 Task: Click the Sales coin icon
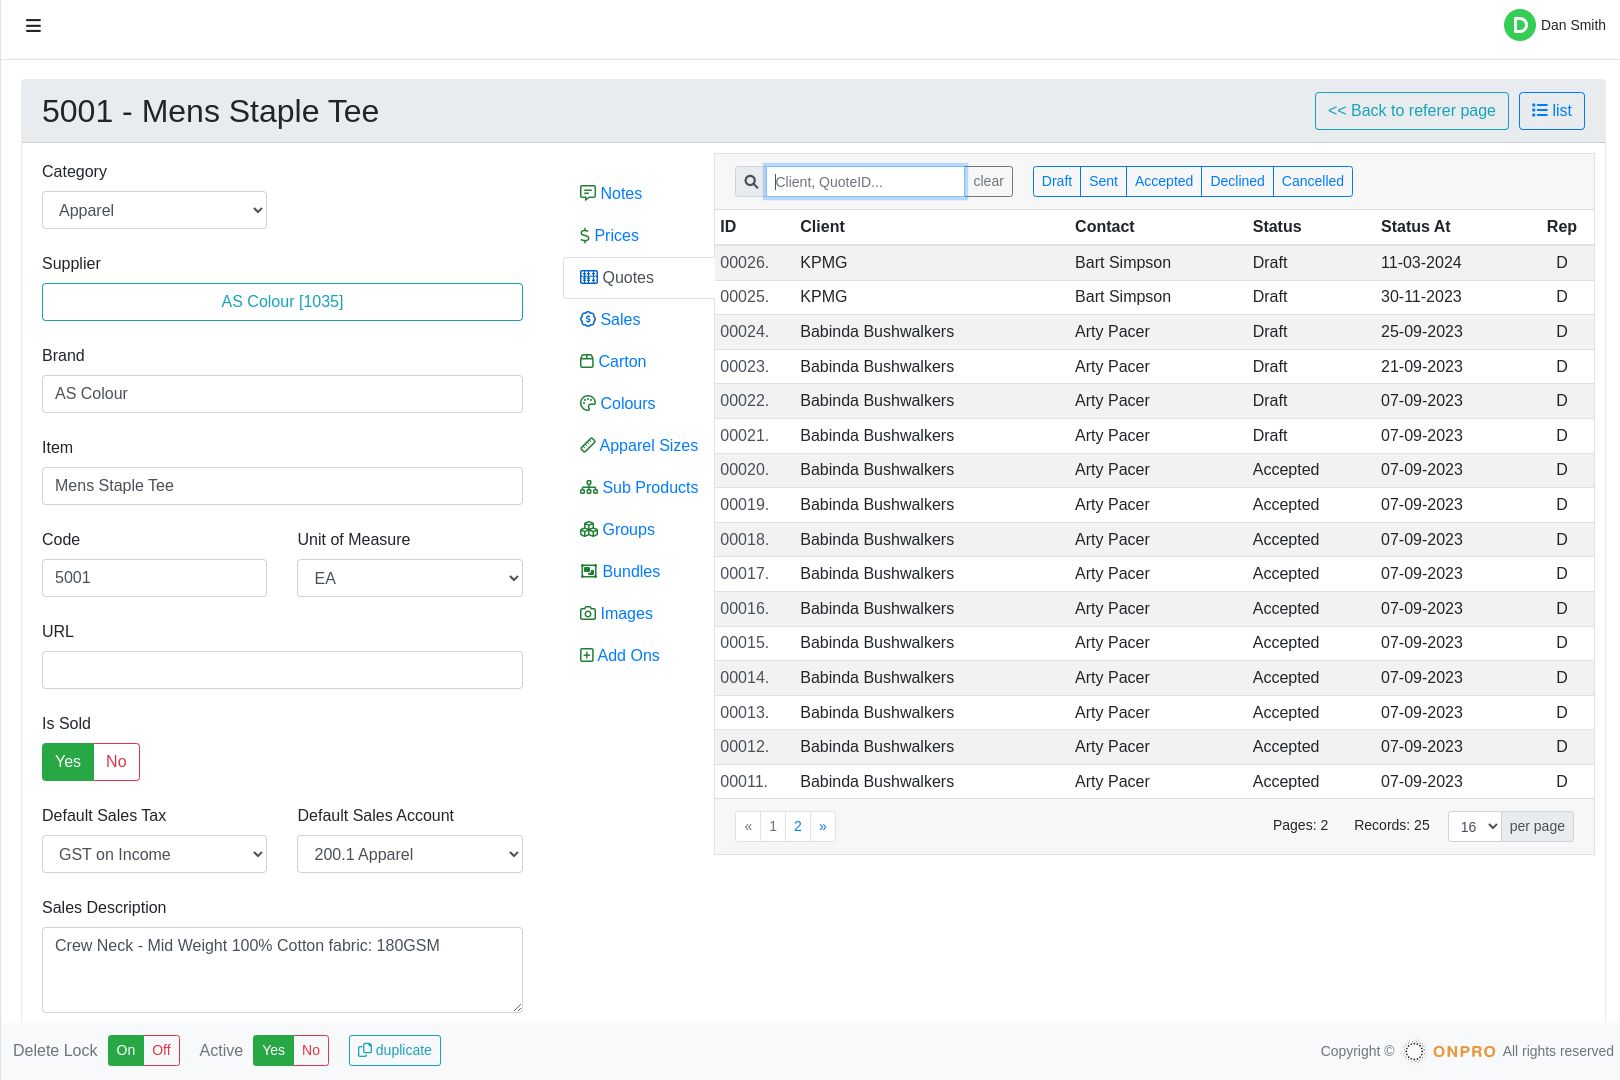pyautogui.click(x=588, y=319)
